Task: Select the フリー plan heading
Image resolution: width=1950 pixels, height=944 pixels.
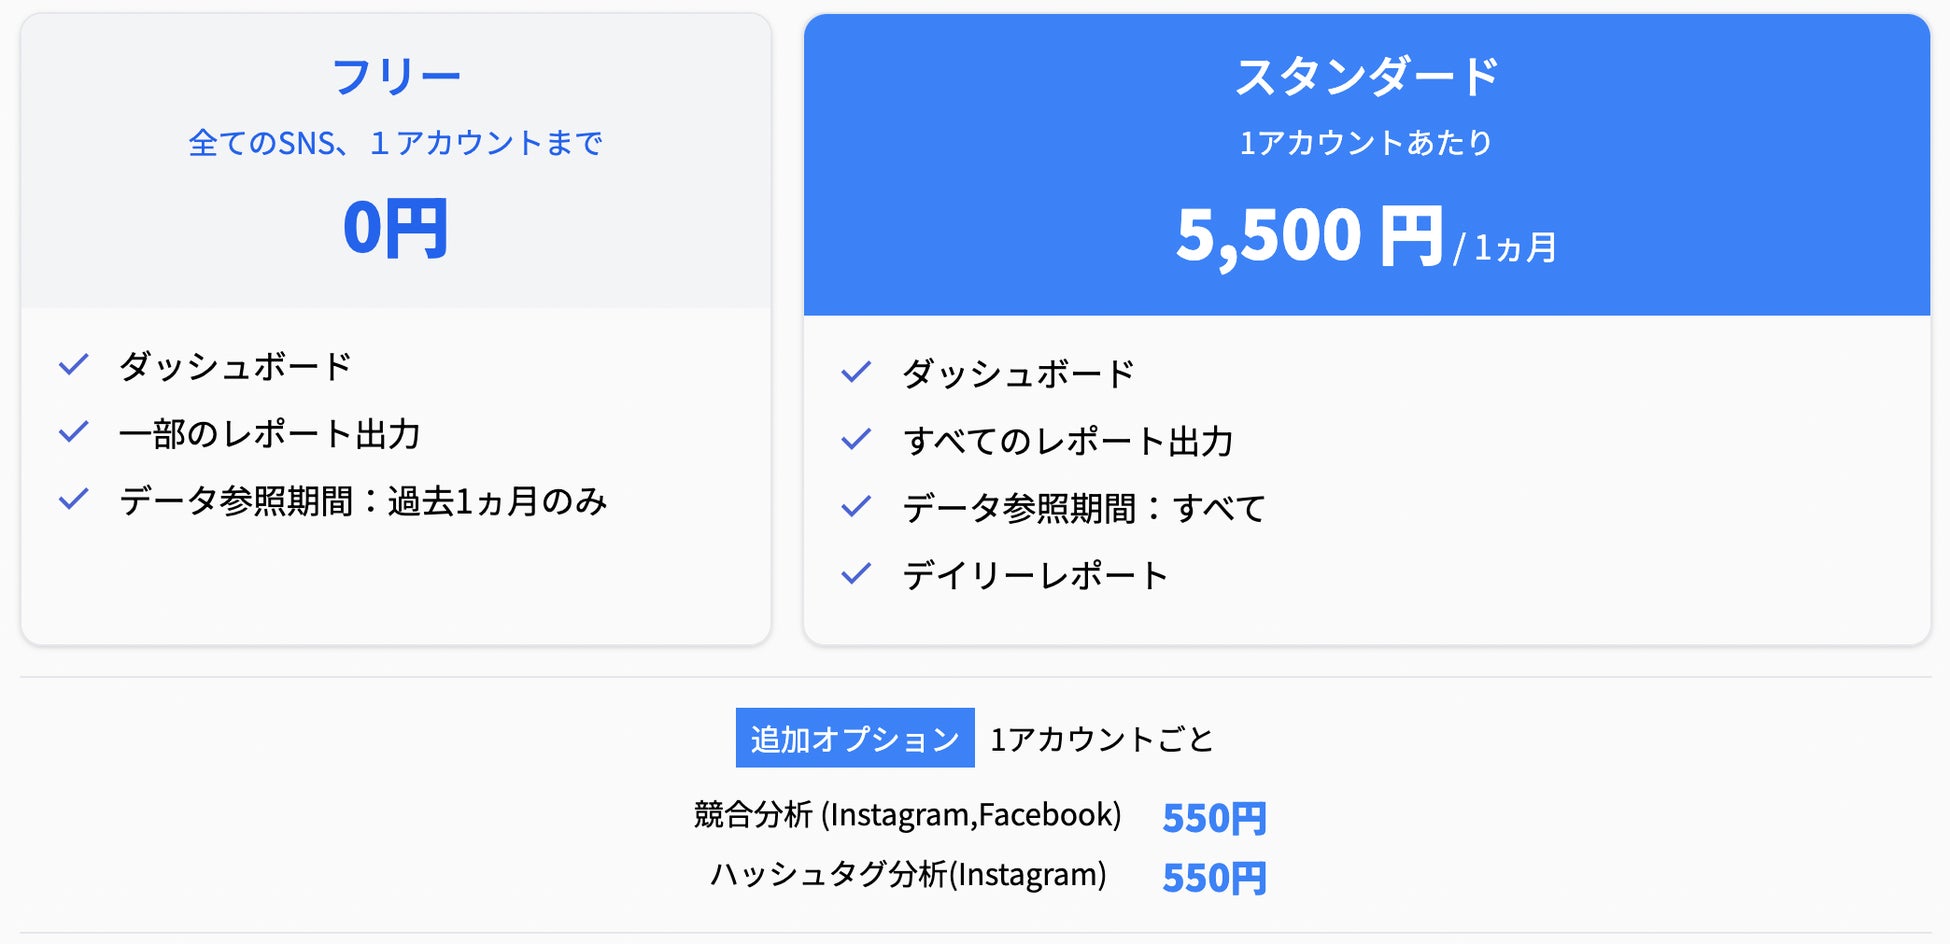Action: click(396, 77)
